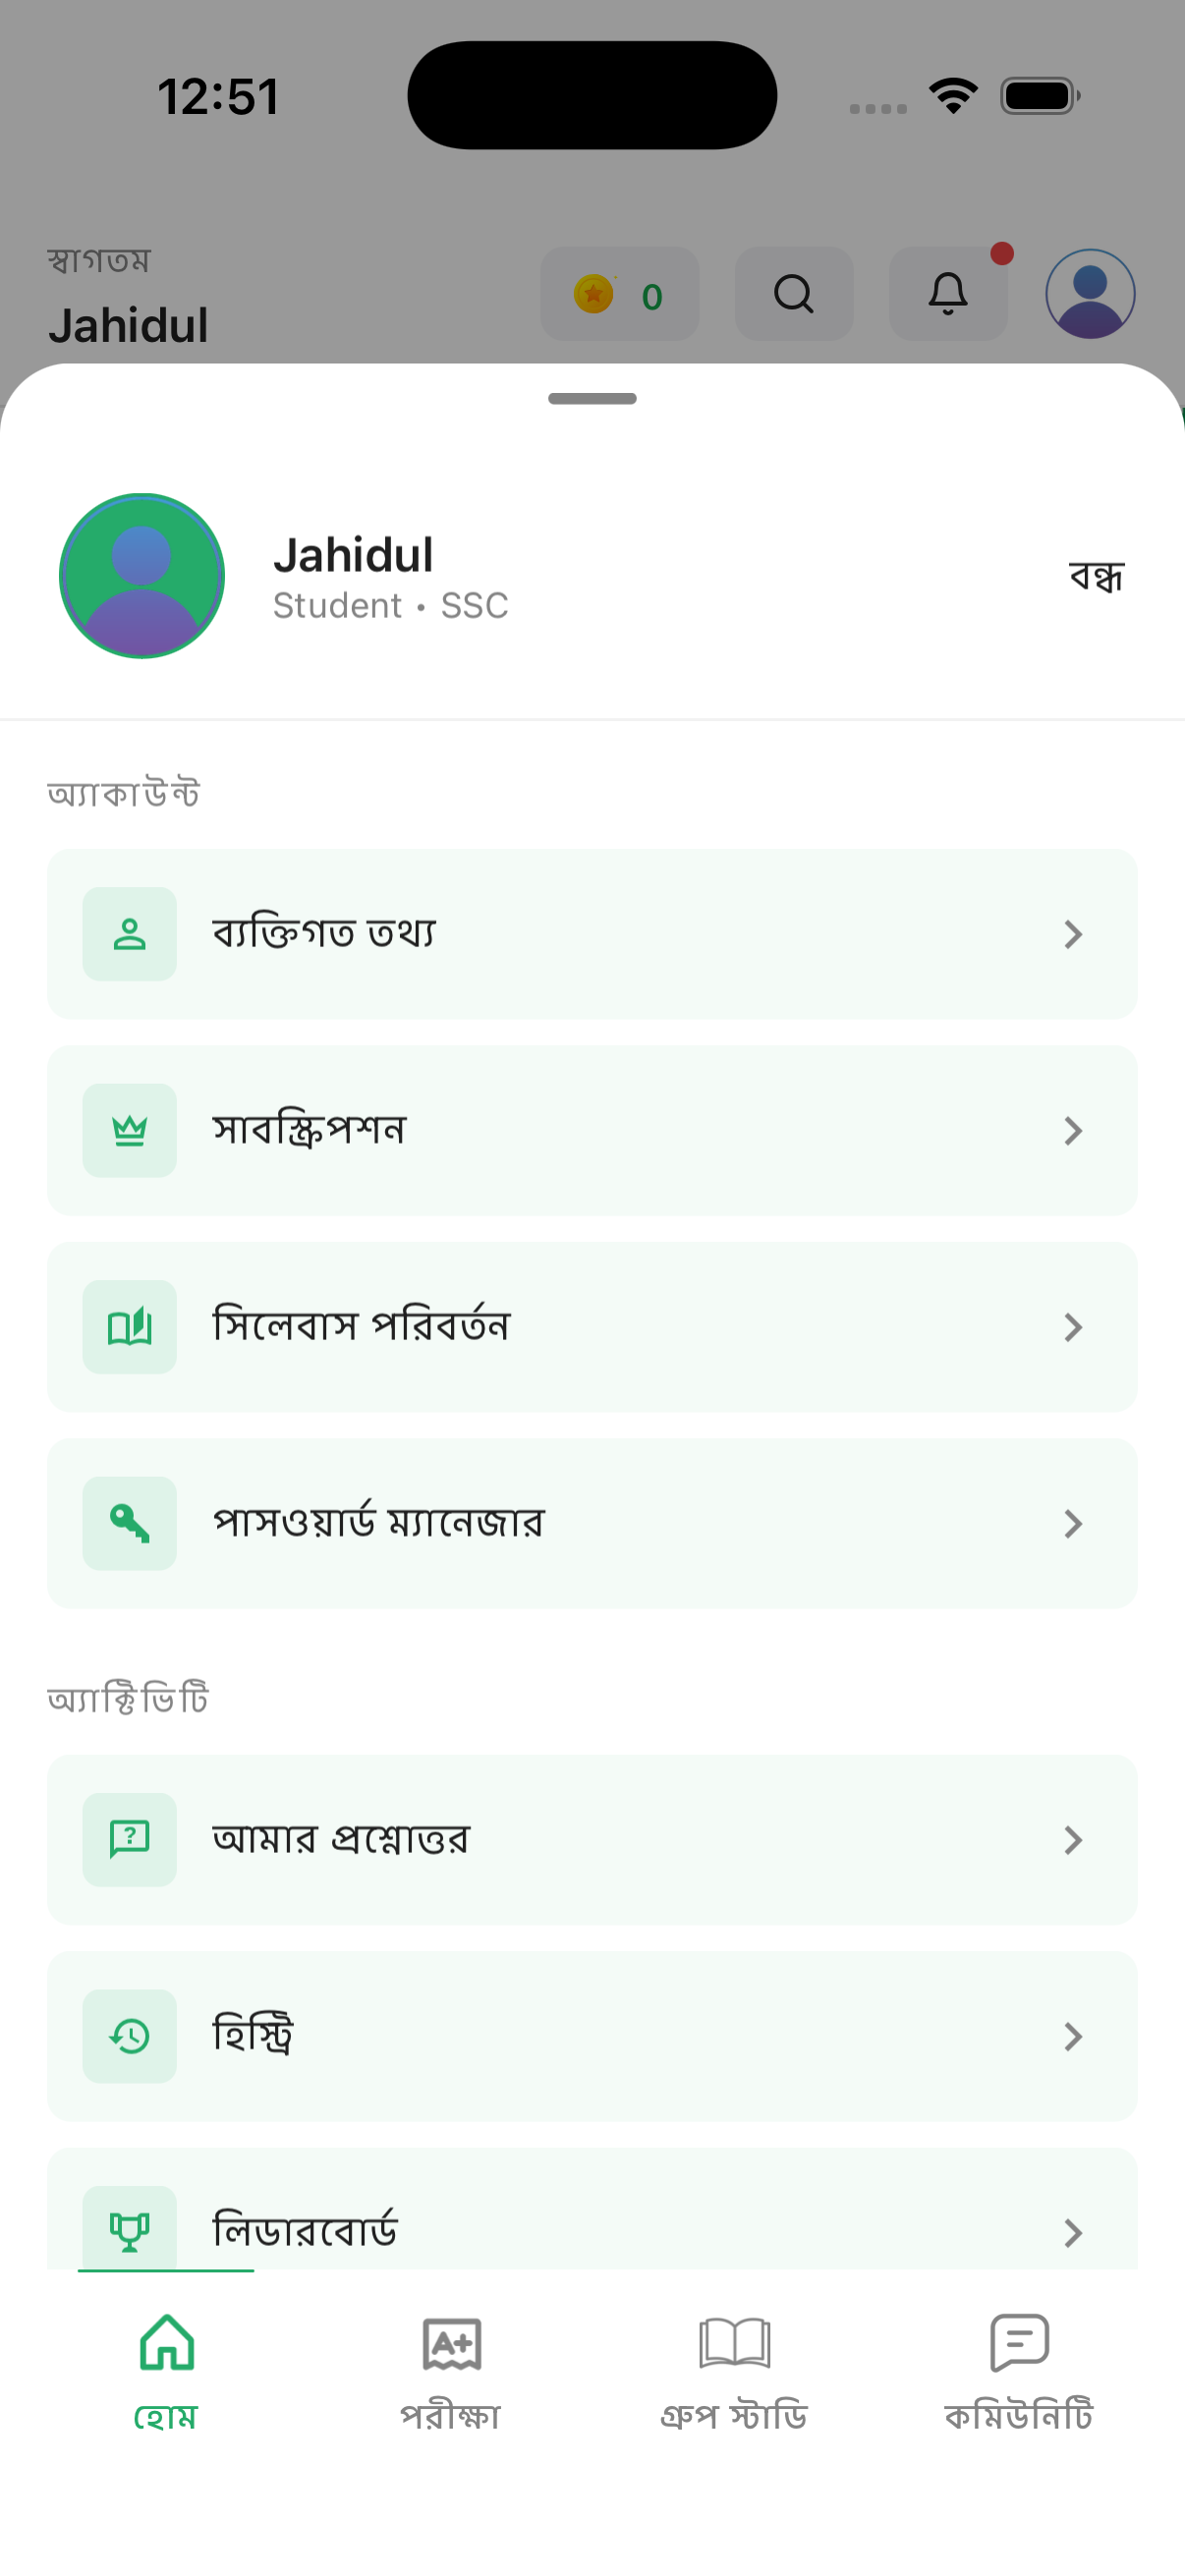The height and width of the screenshot is (2576, 1185).
Task: Expand সাবস্ক্রিপশন using its chevron arrow
Action: [1073, 1131]
